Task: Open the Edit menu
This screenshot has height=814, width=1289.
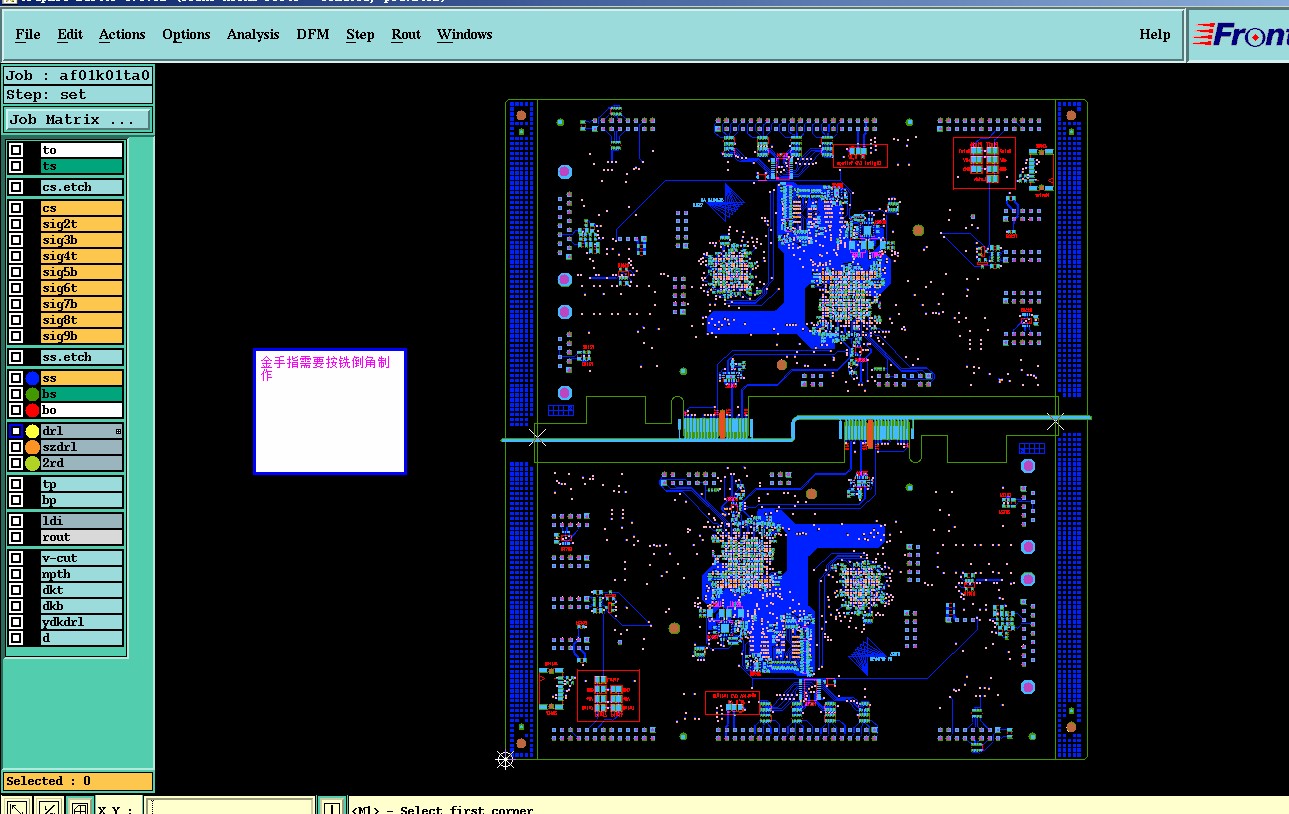Action: click(x=70, y=34)
